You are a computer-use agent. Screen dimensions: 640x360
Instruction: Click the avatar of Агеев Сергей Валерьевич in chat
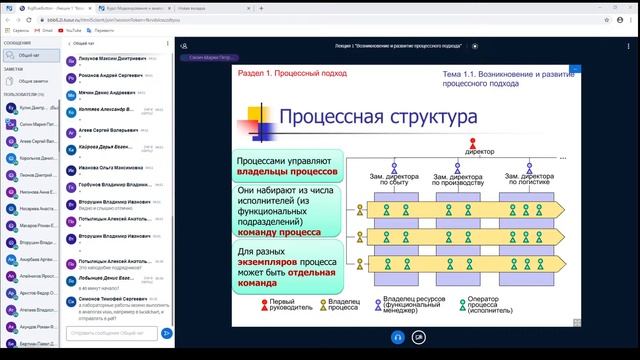(71, 133)
